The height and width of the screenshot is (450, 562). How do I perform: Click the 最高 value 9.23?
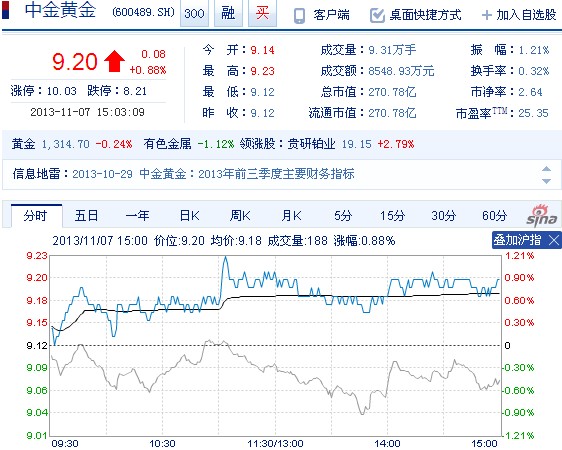[x=262, y=71]
